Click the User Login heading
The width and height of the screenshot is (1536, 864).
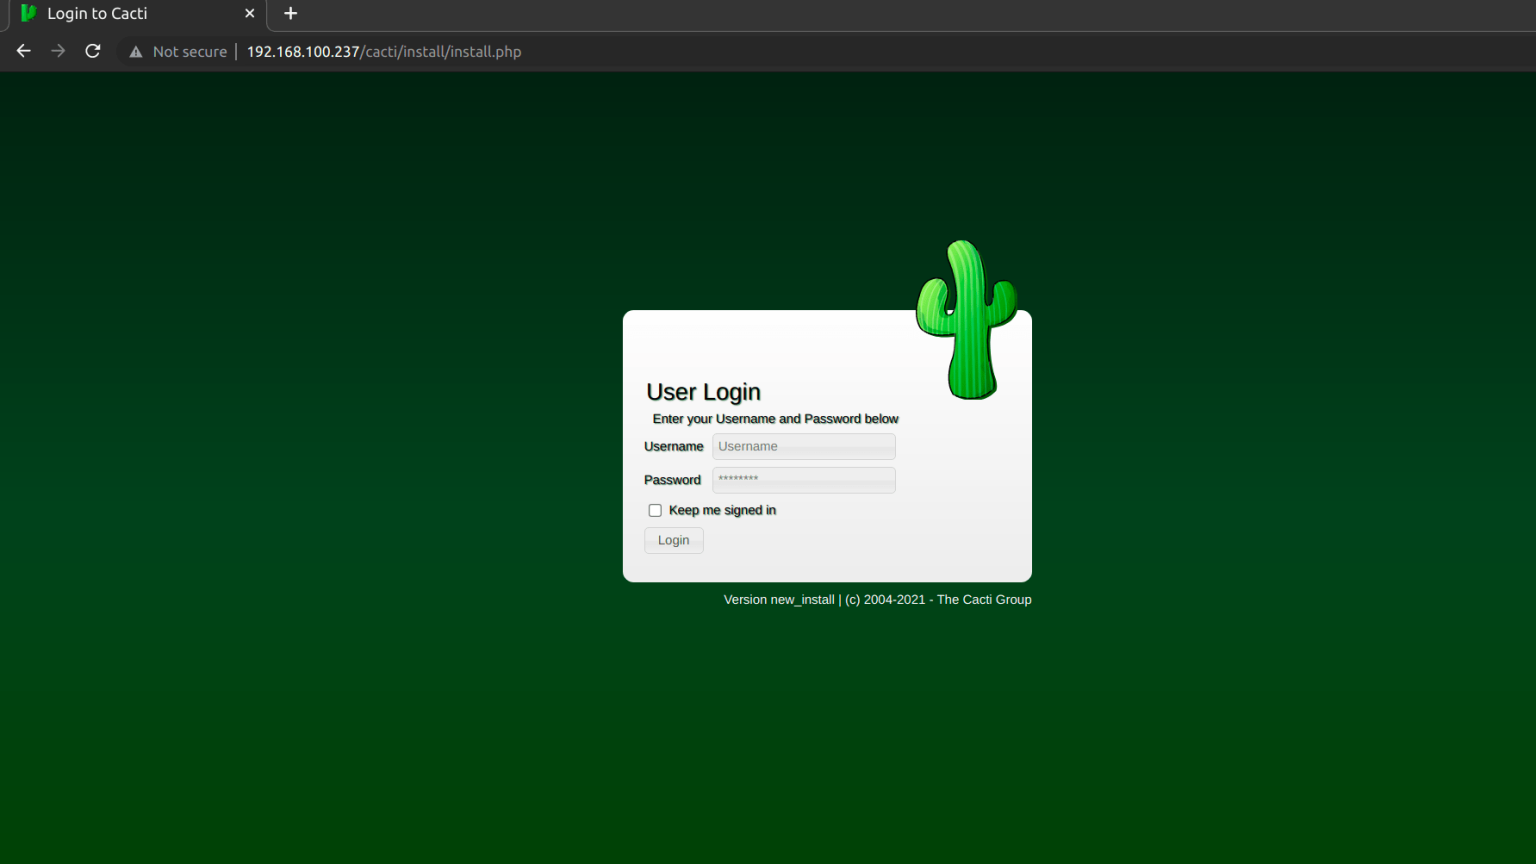tap(703, 392)
